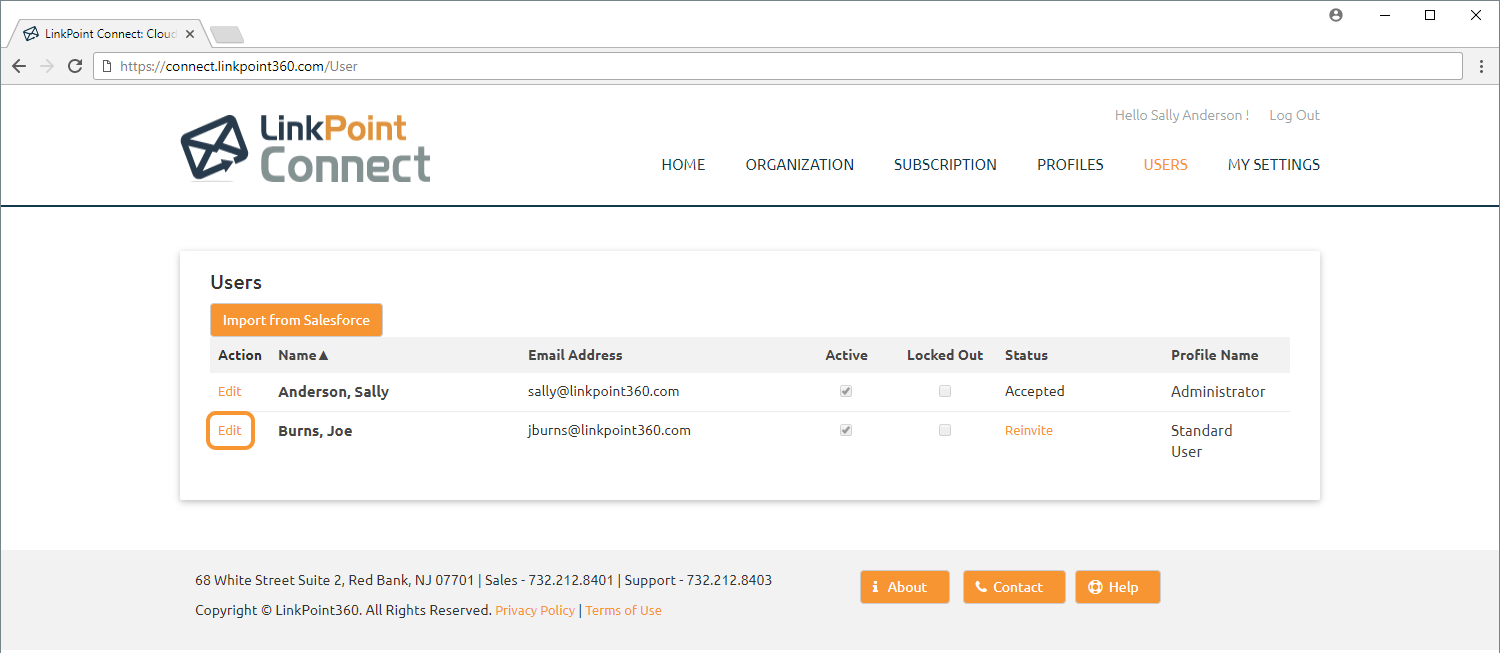The image size is (1500, 653).
Task: Click email sally@linkpoint360.com
Action: pyautogui.click(x=604, y=391)
